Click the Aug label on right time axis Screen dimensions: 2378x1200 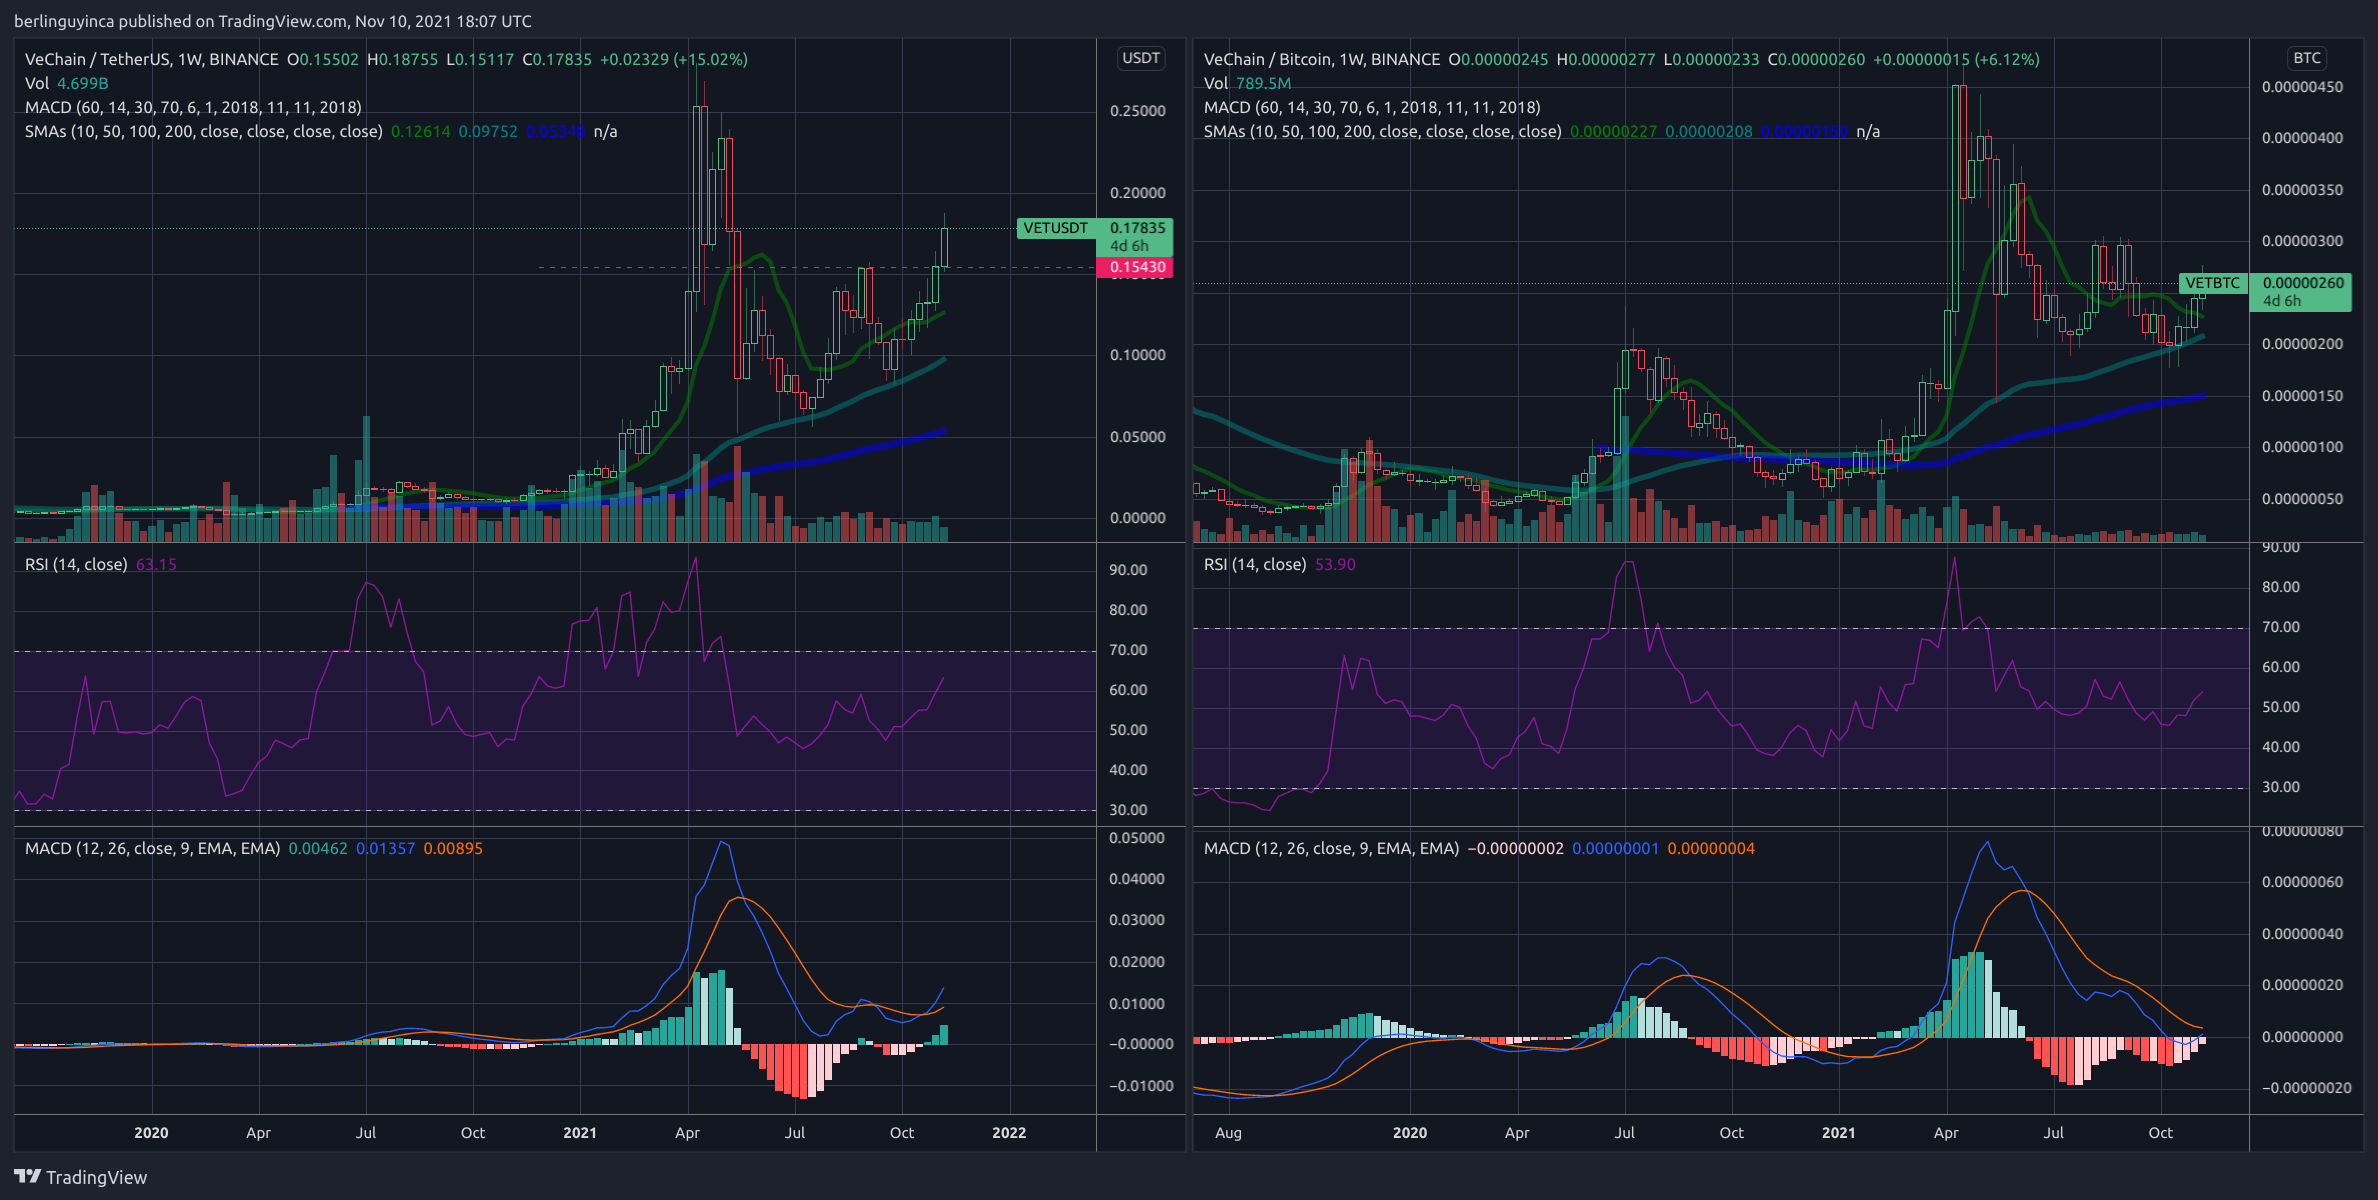1228,1132
